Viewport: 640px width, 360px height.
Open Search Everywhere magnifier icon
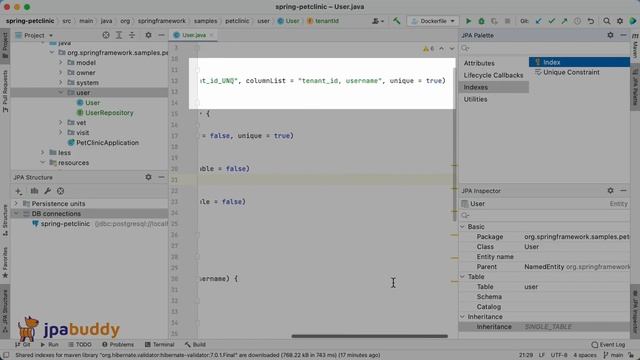[x=607, y=21]
